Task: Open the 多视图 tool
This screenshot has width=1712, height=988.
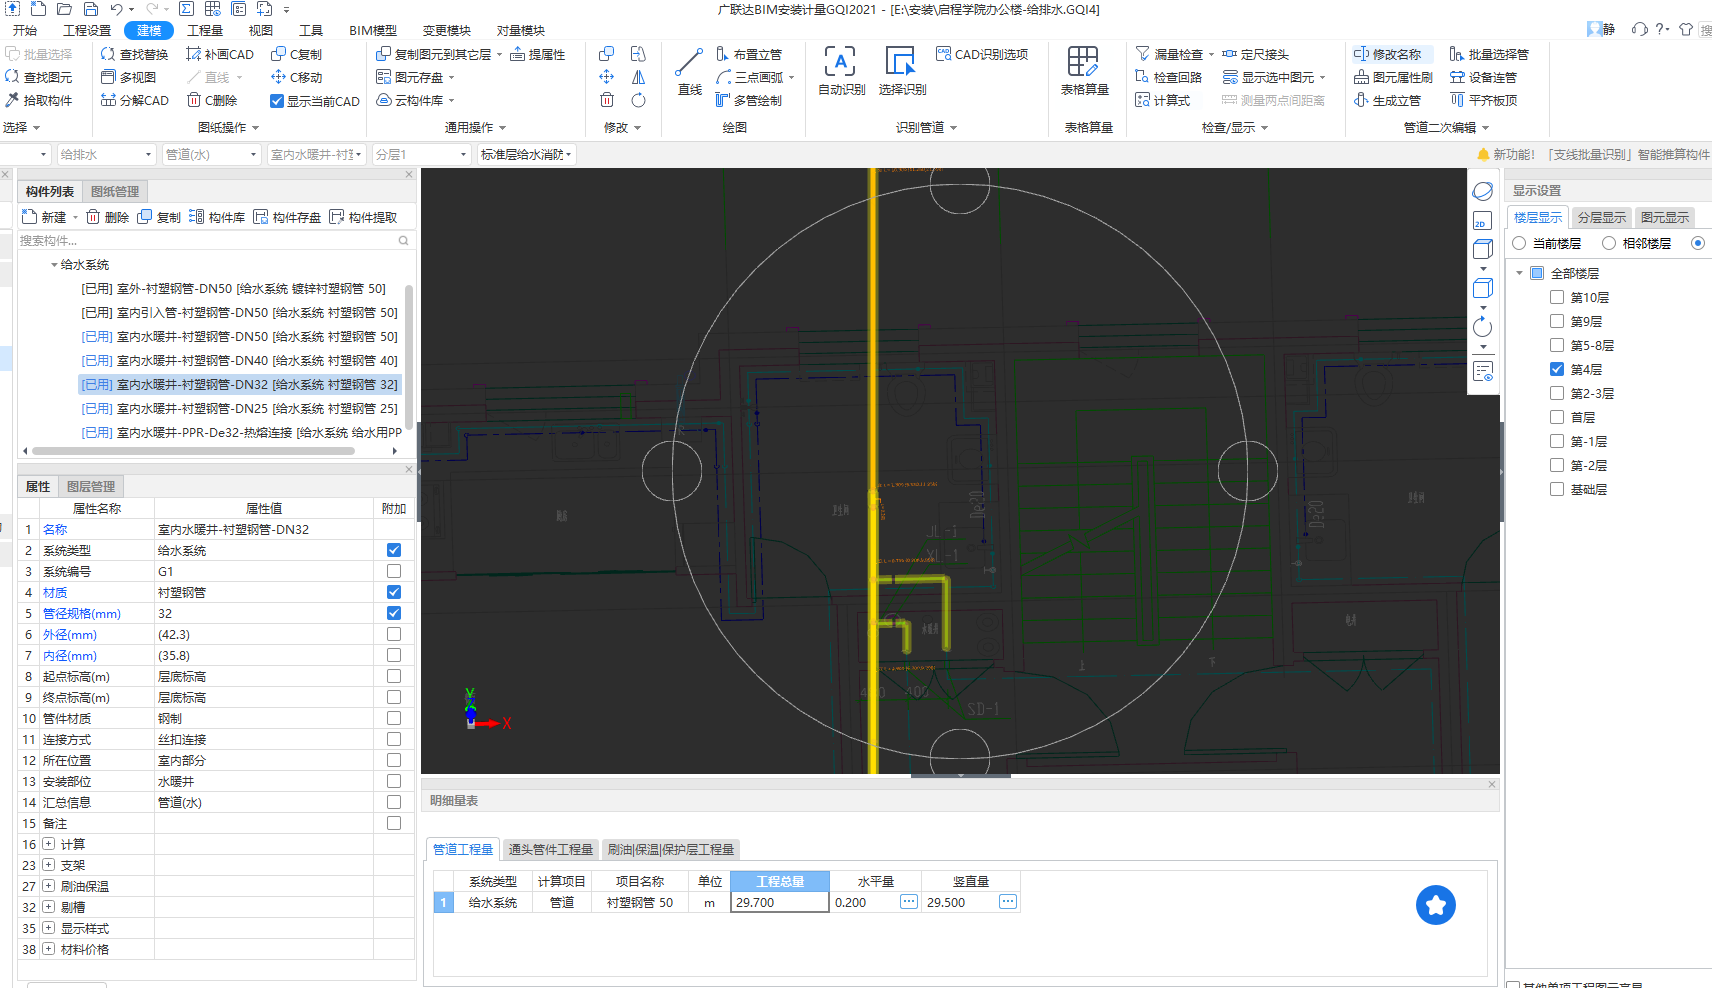Action: pos(128,77)
